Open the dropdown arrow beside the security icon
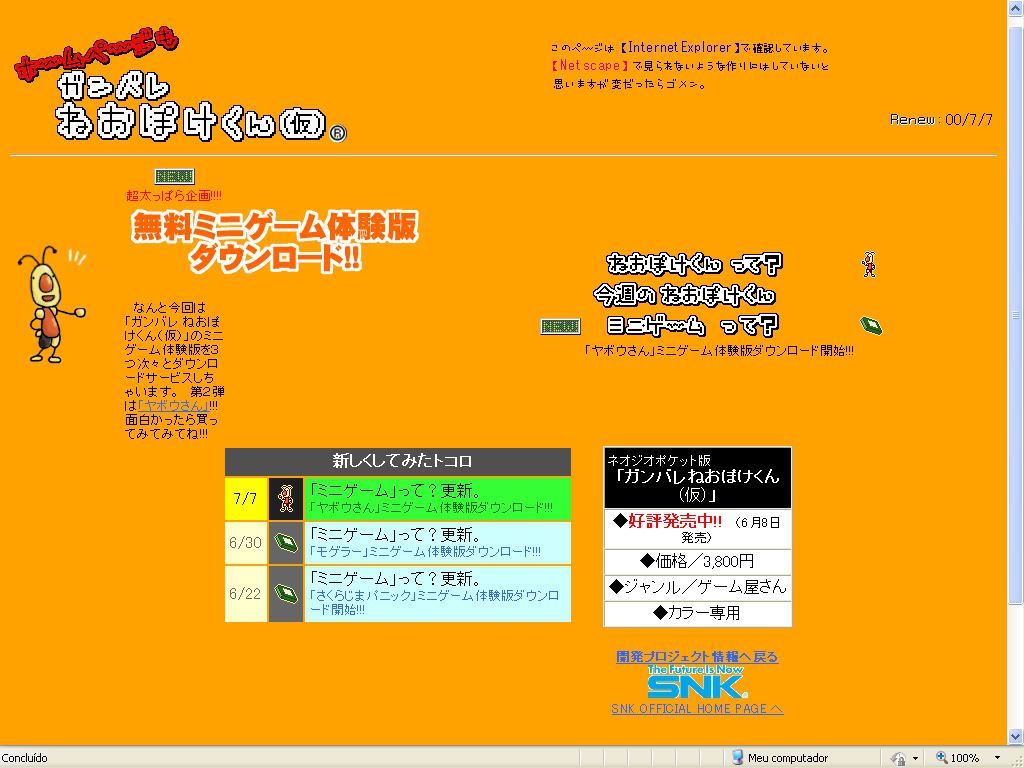 pyautogui.click(x=915, y=758)
